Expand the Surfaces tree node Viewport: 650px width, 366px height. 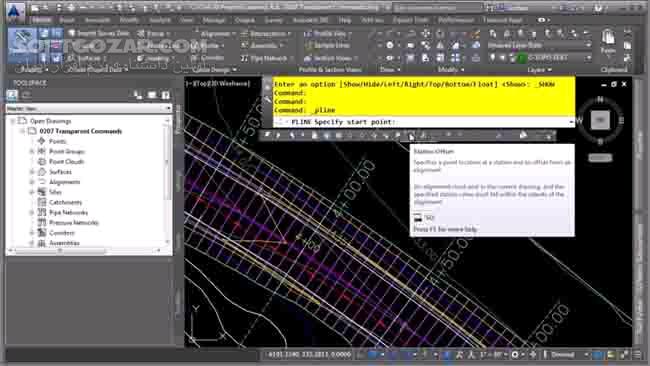32,172
